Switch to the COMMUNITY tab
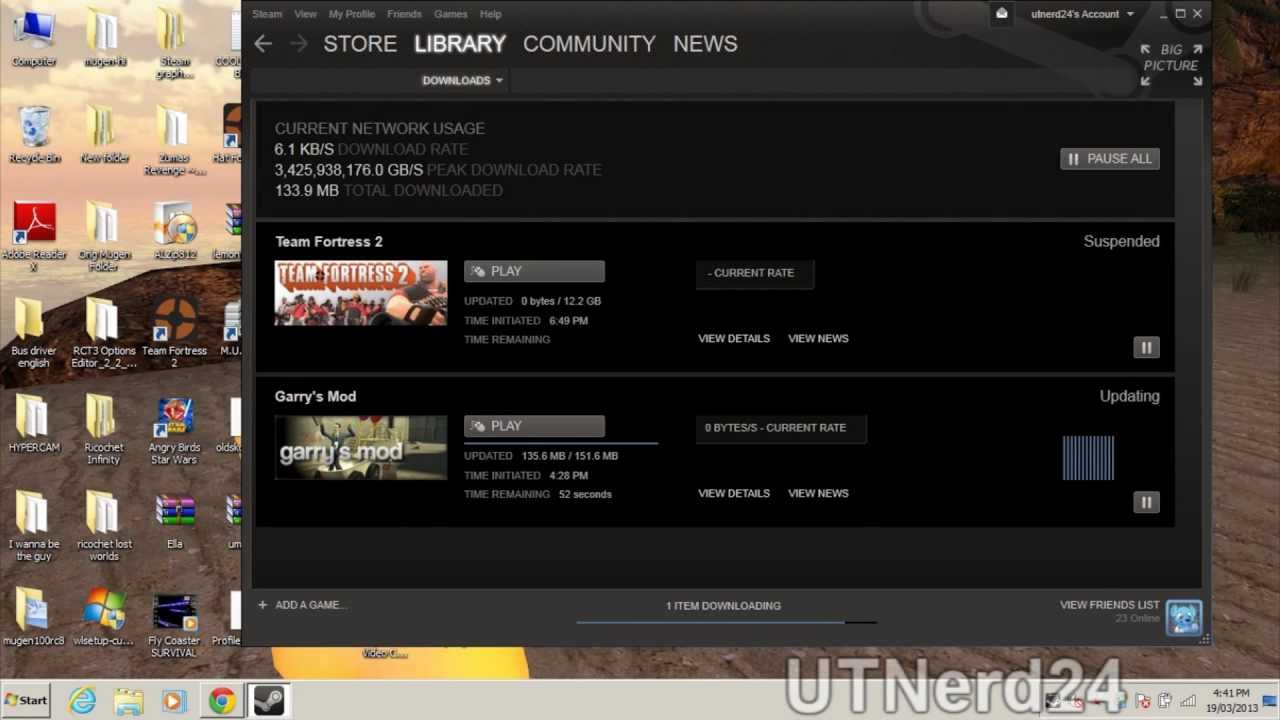Image resolution: width=1280 pixels, height=720 pixels. coord(589,44)
